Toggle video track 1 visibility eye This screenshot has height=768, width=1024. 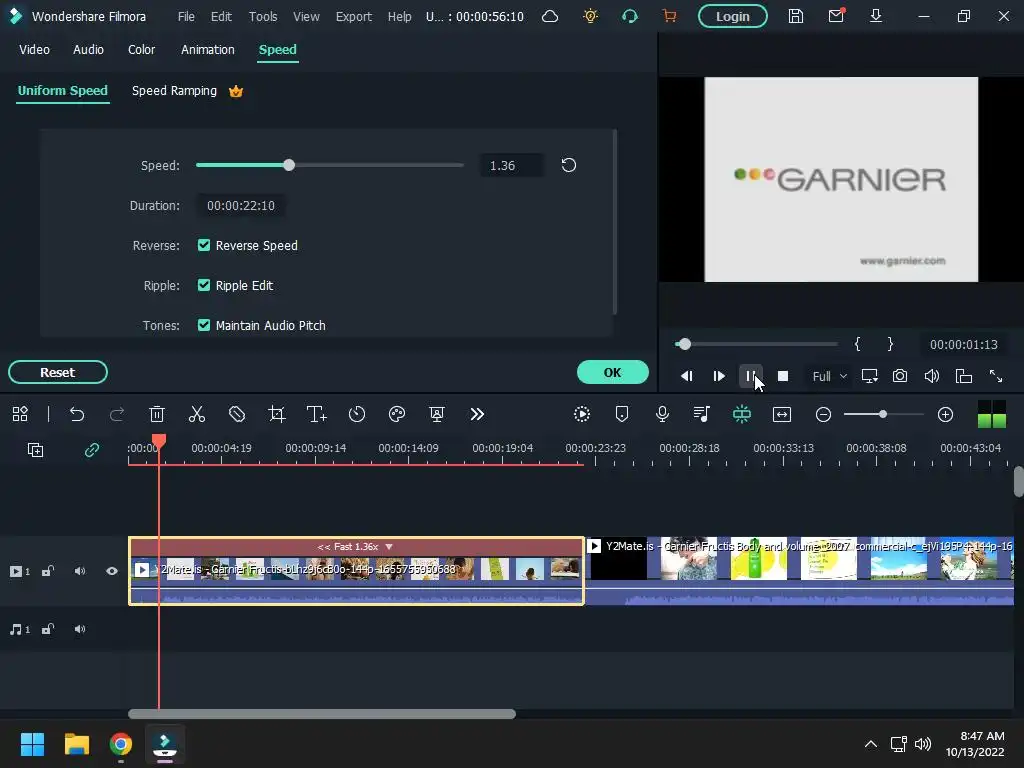point(112,571)
